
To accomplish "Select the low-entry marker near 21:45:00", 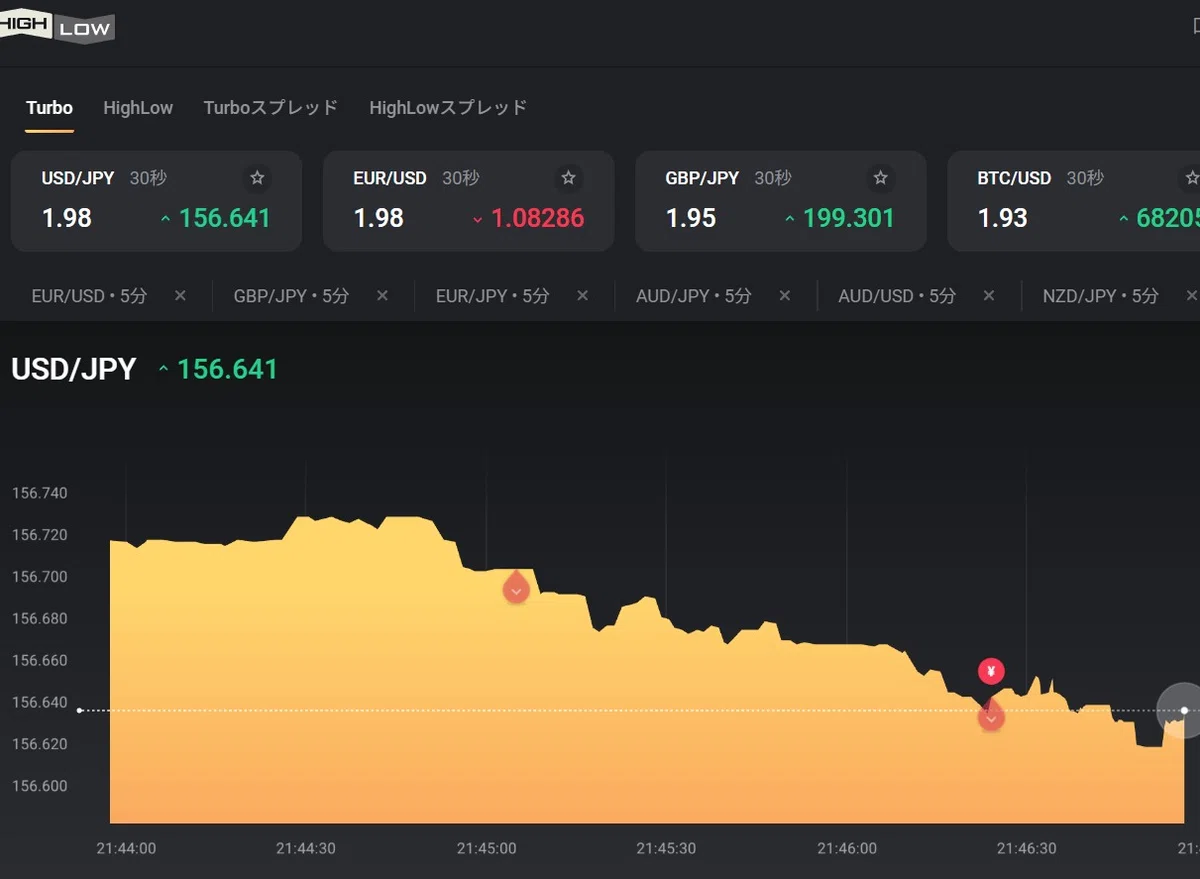I will point(516,588).
